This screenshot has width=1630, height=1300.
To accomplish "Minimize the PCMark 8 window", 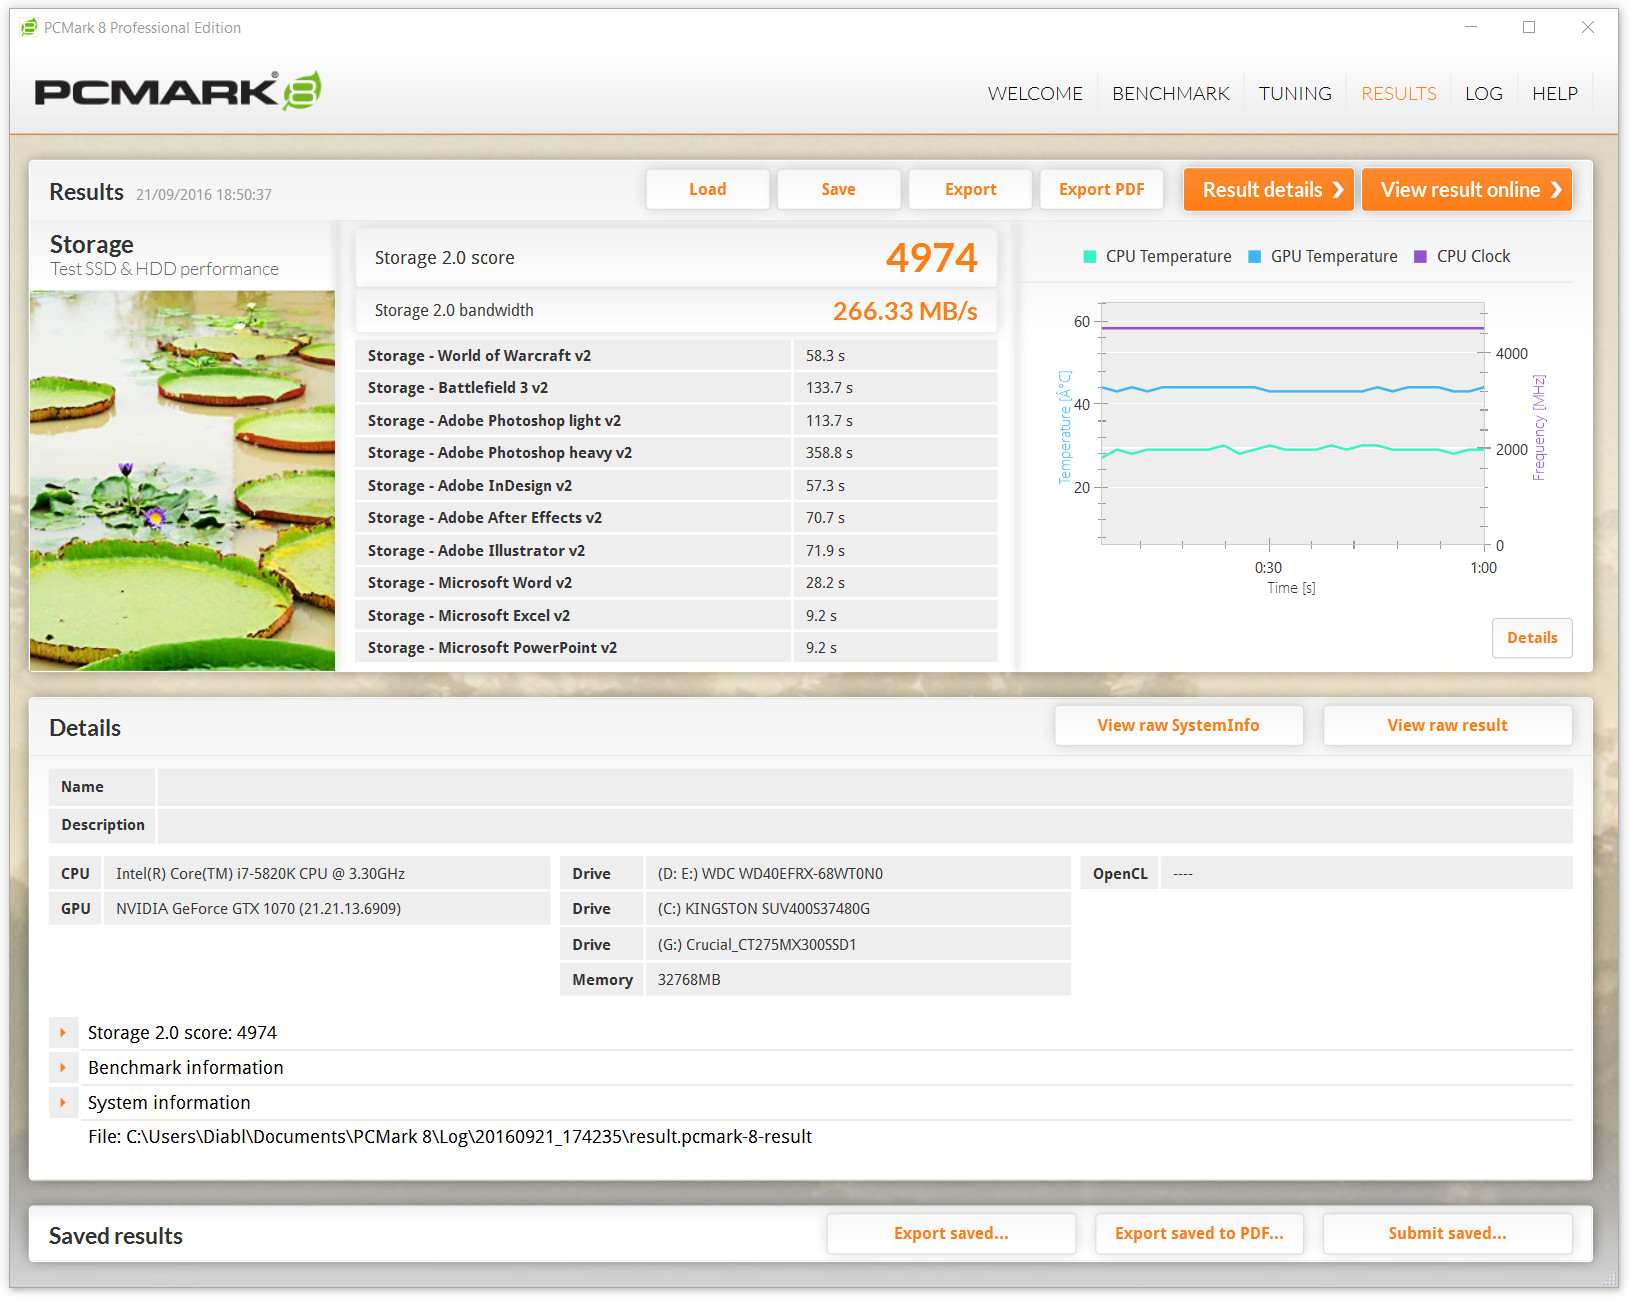I will (x=1471, y=27).
